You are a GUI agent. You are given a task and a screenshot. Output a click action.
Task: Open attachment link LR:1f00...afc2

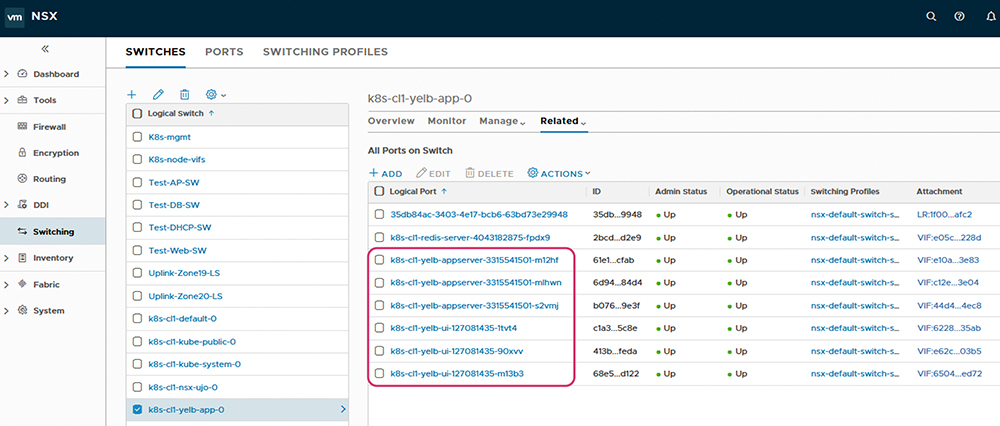pos(945,214)
